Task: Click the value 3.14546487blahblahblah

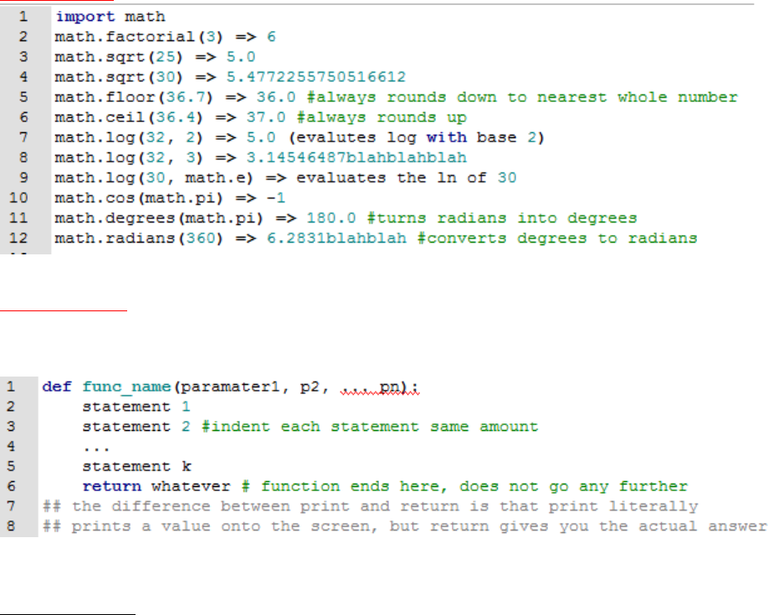Action: tap(356, 158)
